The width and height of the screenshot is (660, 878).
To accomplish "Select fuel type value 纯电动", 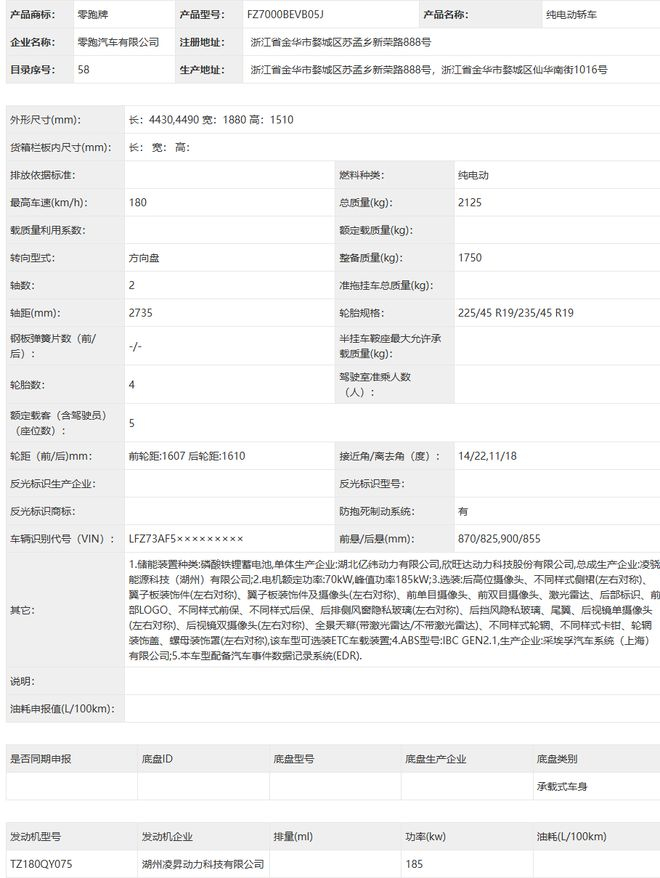I will coord(473,175).
